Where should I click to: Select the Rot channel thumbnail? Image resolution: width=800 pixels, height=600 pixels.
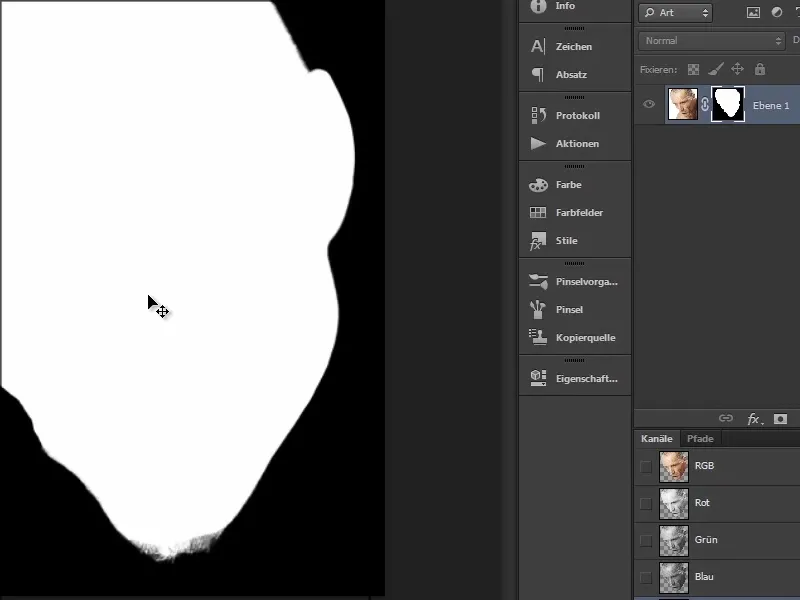pyautogui.click(x=674, y=504)
